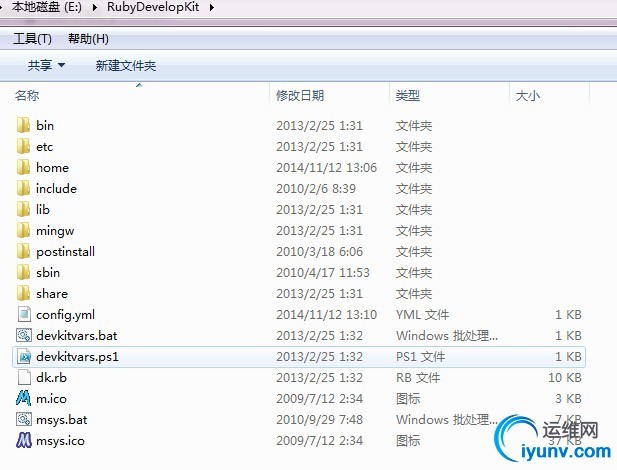
Task: Select the file name devkitvars.bat
Action: pyautogui.click(x=77, y=336)
